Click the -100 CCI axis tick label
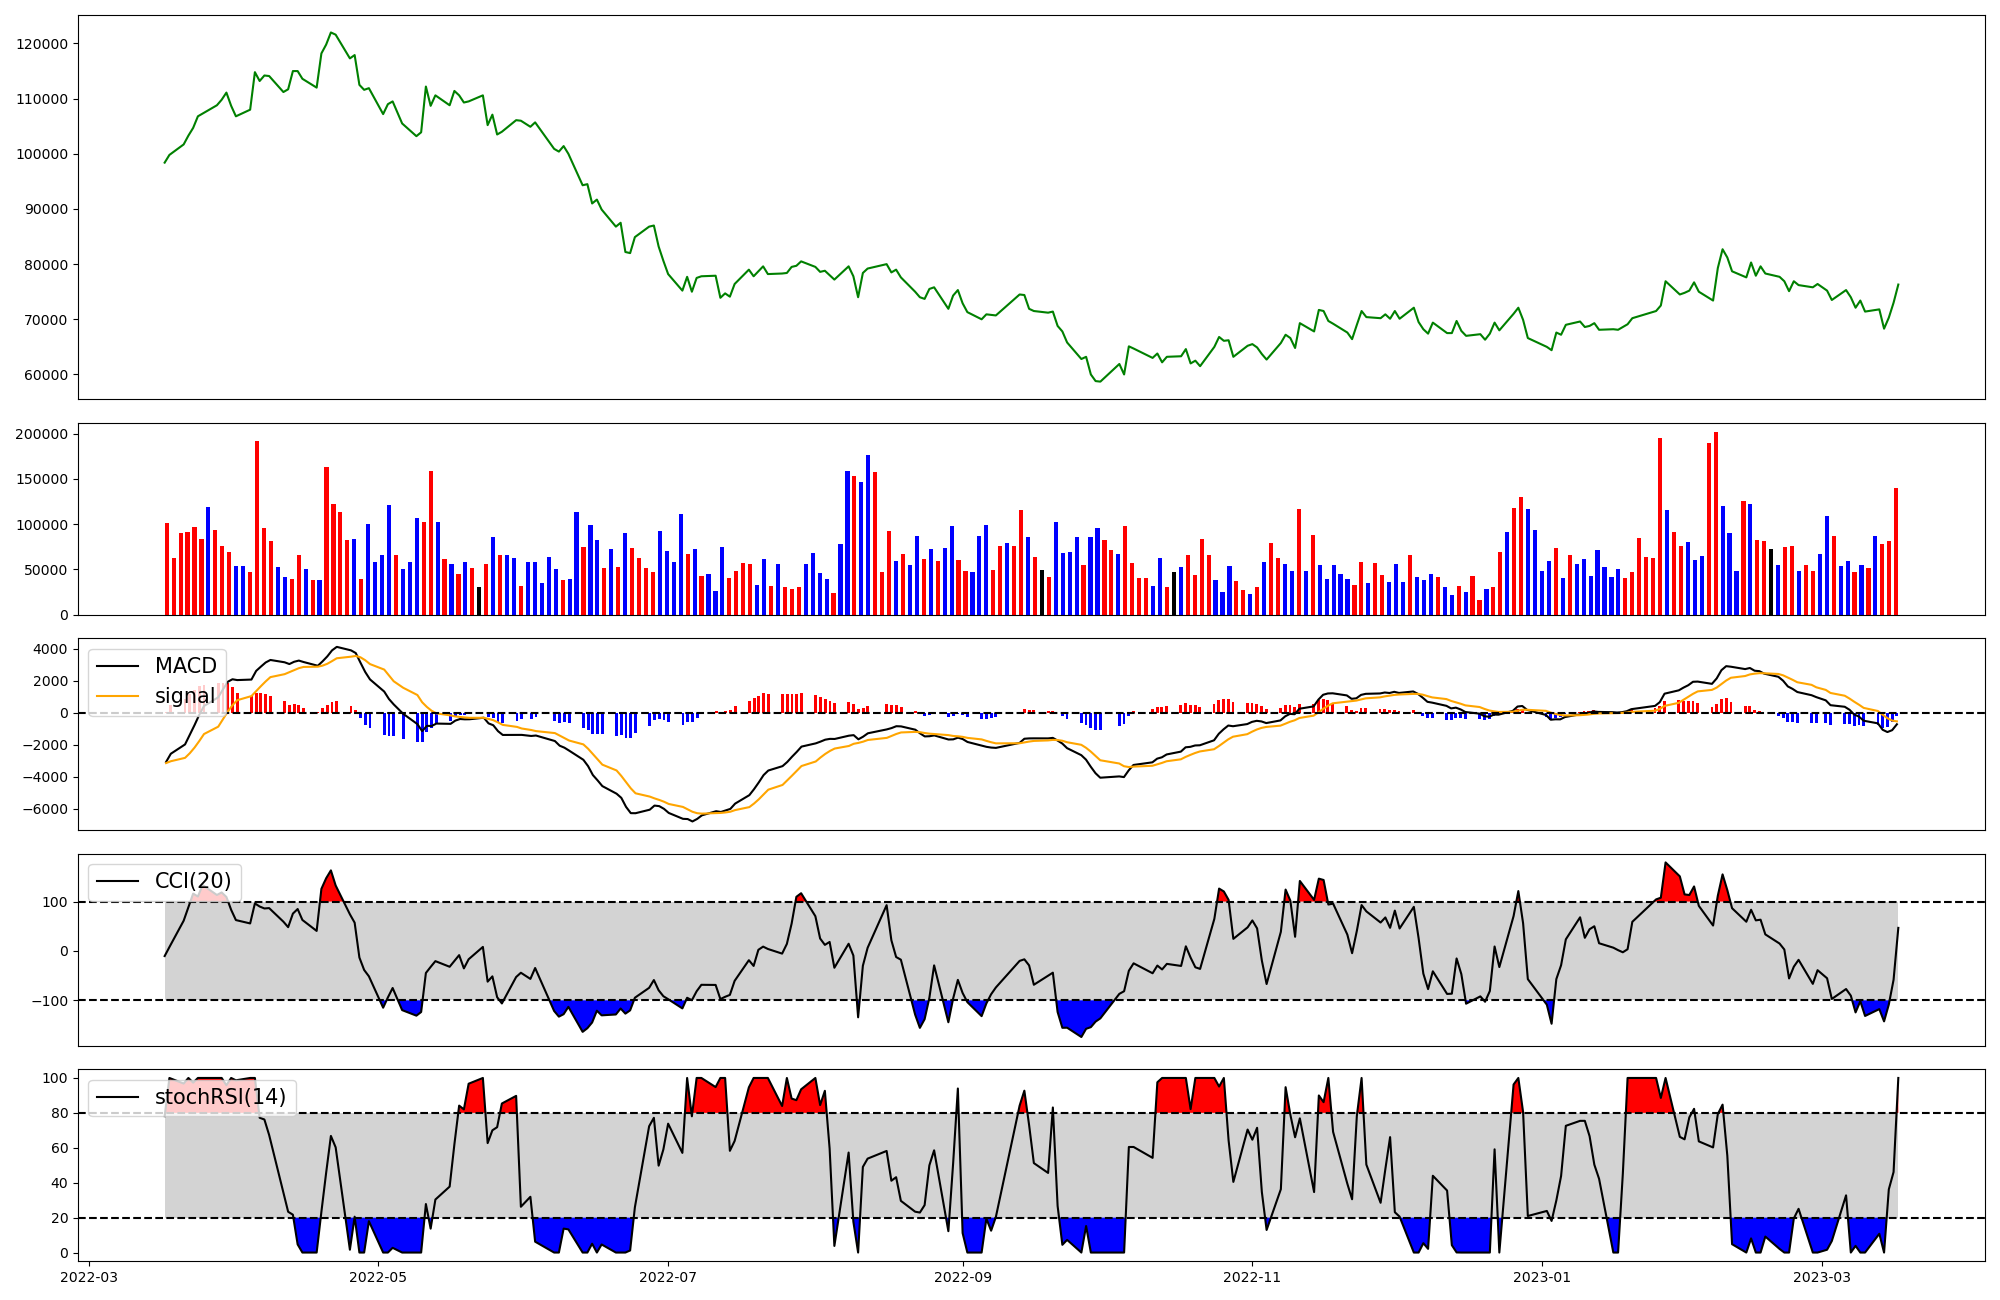2000x1300 pixels. pyautogui.click(x=50, y=1000)
